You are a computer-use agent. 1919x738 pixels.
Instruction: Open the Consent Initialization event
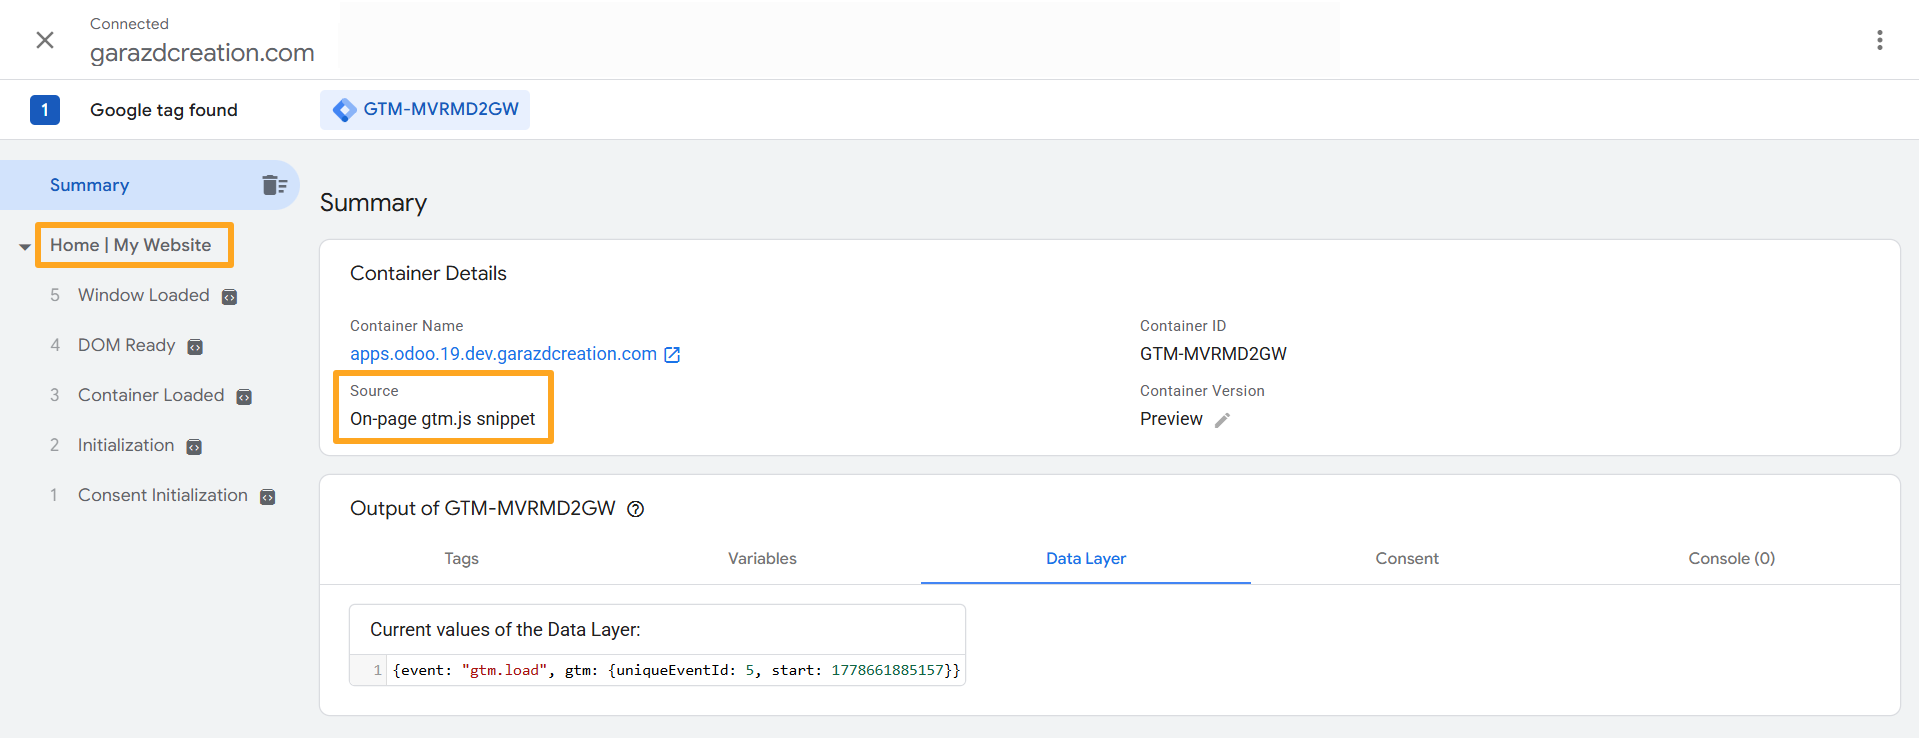[163, 495]
